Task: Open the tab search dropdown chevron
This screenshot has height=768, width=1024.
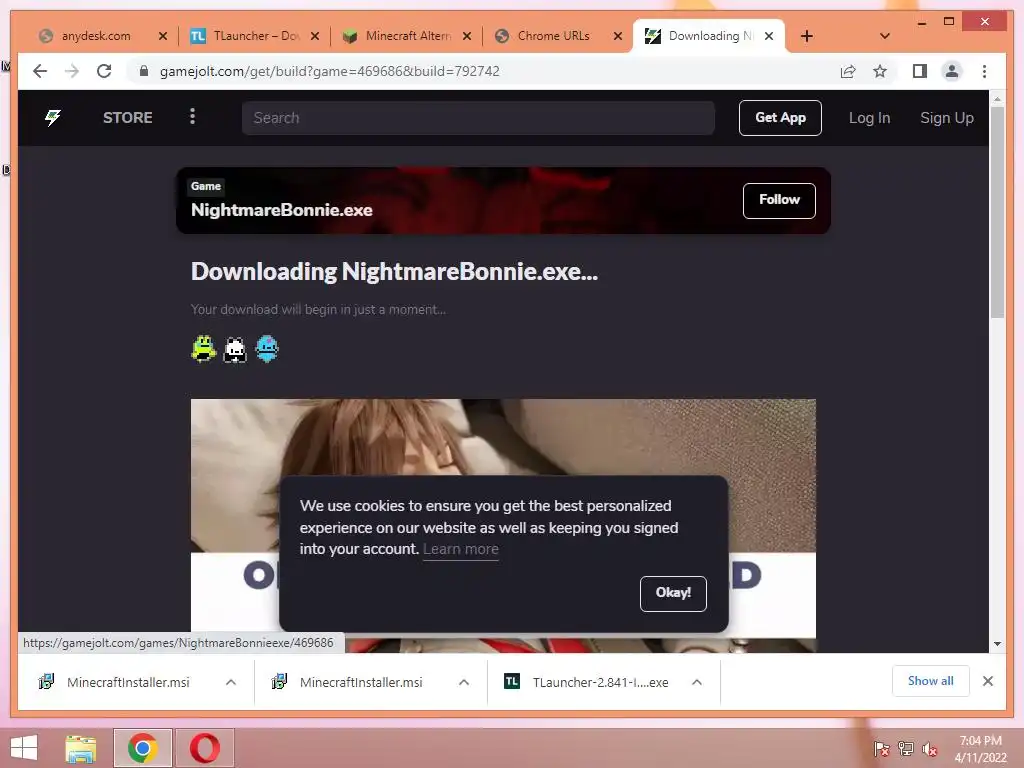Action: coord(885,36)
